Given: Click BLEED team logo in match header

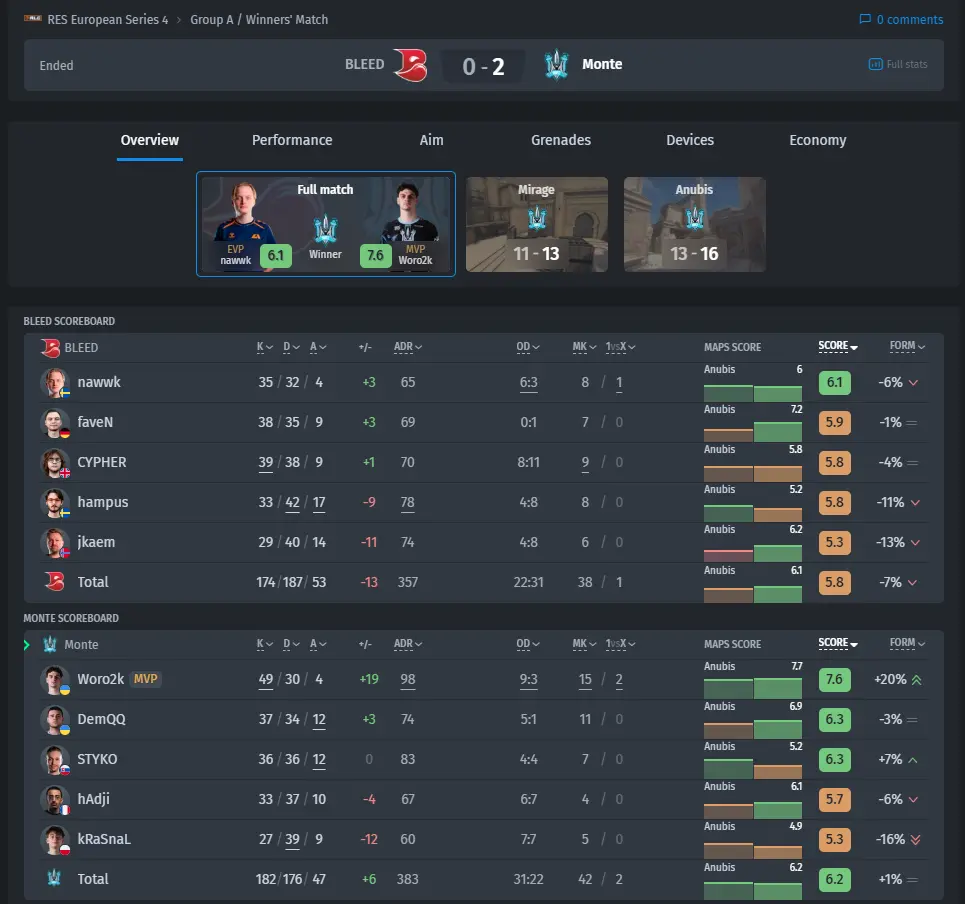Looking at the screenshot, I should click(x=410, y=65).
